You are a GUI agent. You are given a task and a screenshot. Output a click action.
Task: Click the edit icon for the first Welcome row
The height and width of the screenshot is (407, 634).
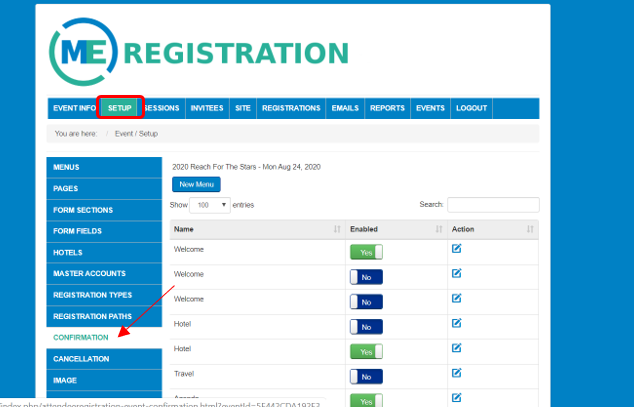coord(457,249)
